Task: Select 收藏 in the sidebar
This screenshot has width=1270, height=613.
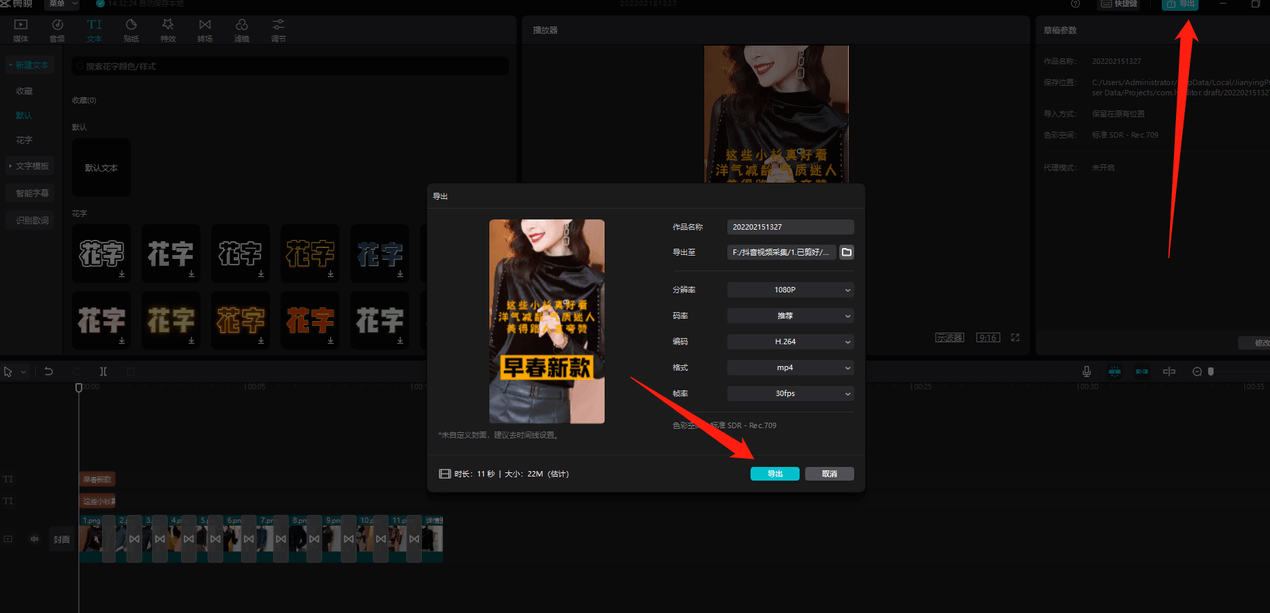Action: tap(24, 91)
